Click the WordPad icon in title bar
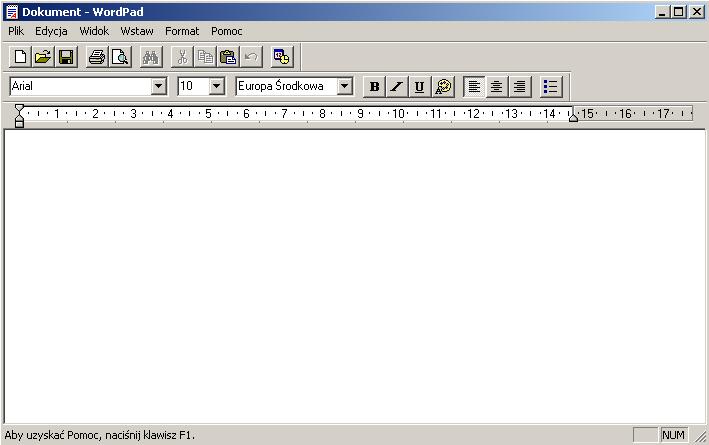 click(12, 12)
